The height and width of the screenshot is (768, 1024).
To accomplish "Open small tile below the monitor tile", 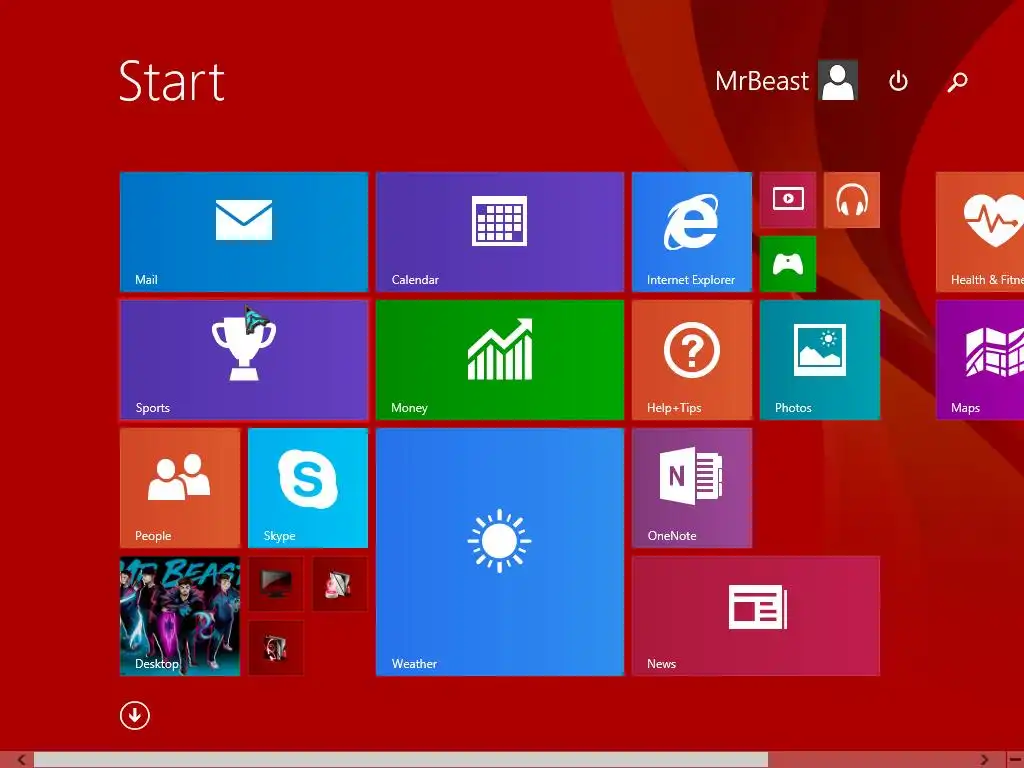I will click(x=276, y=648).
